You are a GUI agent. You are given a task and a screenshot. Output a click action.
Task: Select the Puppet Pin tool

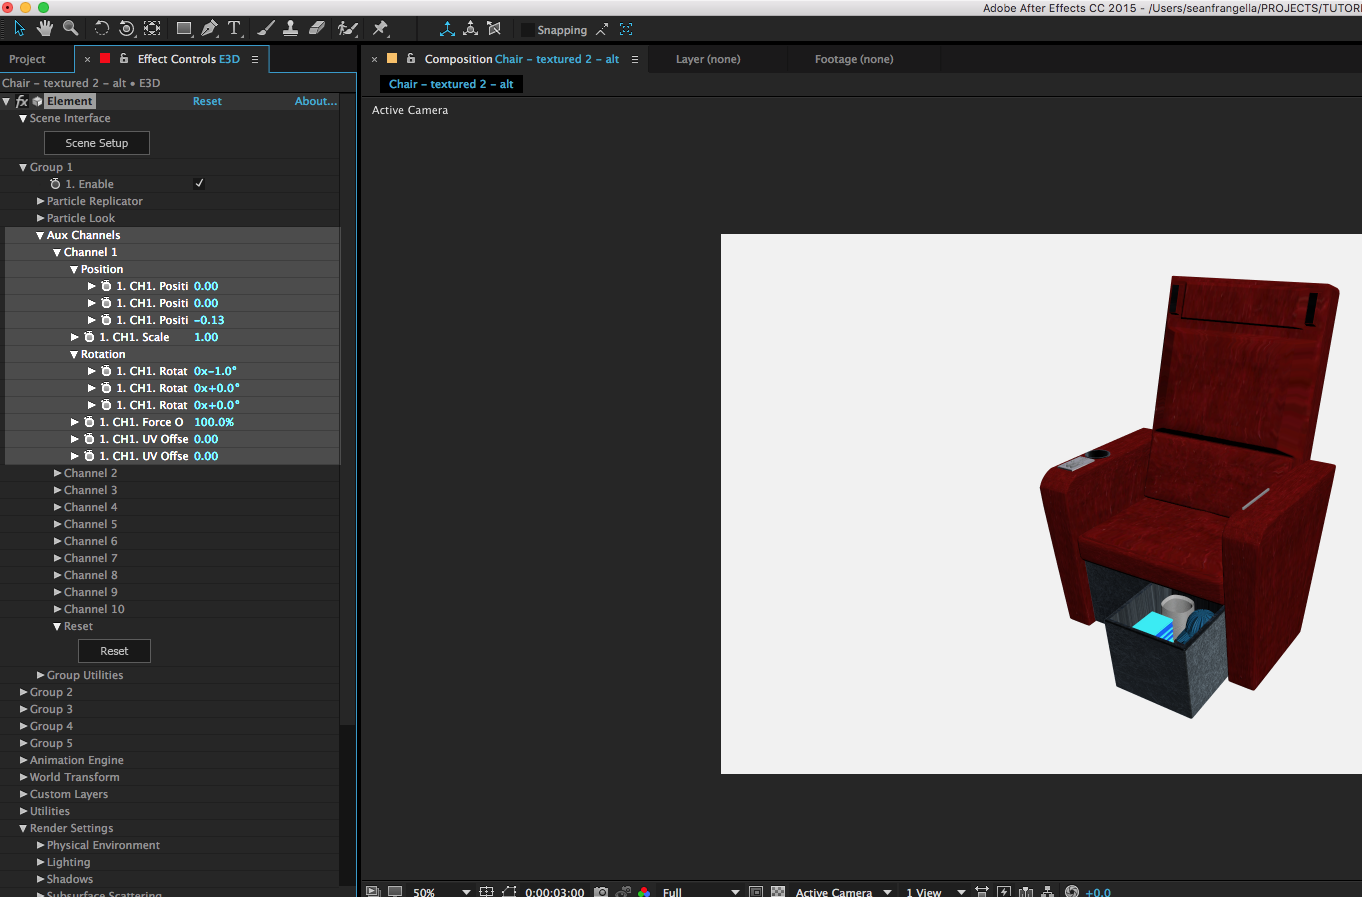pos(380,28)
